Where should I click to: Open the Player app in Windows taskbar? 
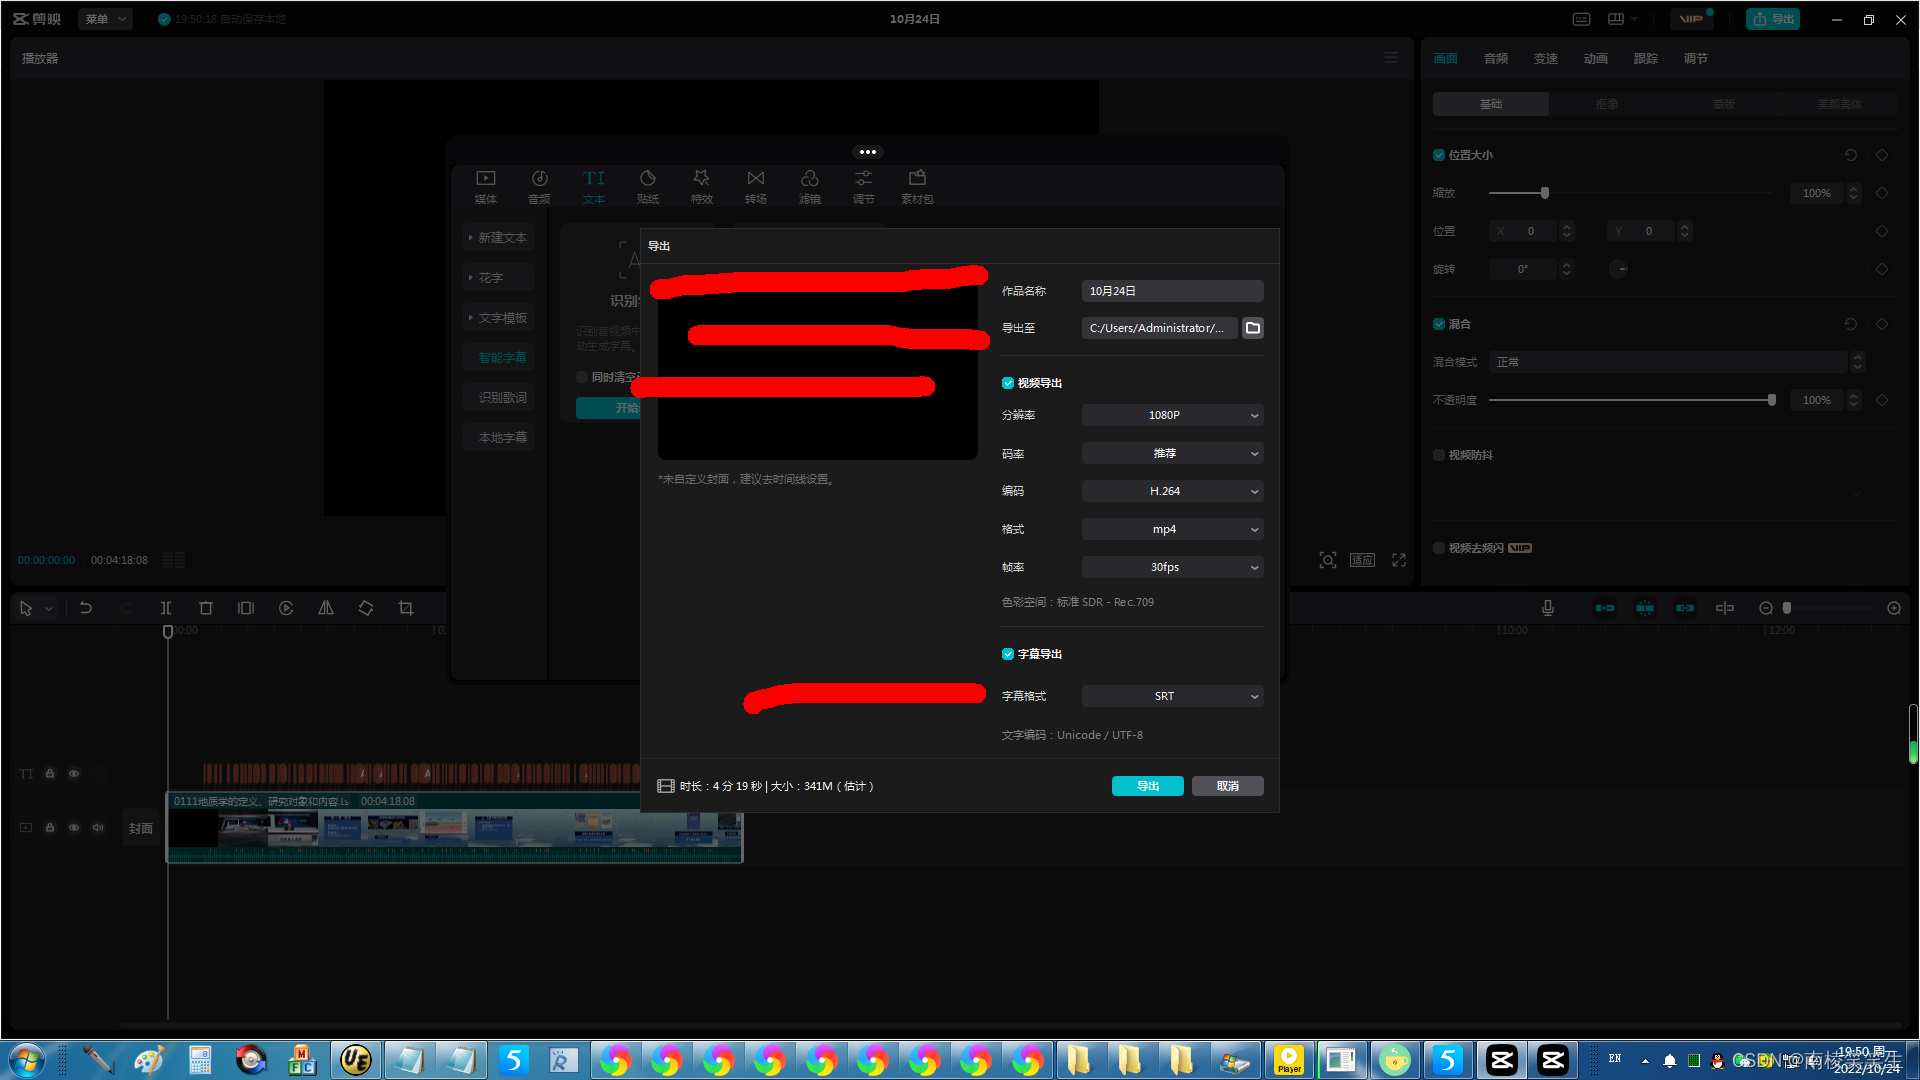1289,1060
